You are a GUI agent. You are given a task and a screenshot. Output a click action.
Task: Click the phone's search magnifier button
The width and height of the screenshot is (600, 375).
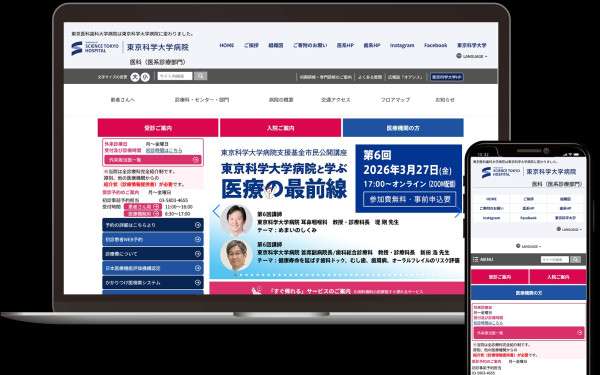pos(576,259)
